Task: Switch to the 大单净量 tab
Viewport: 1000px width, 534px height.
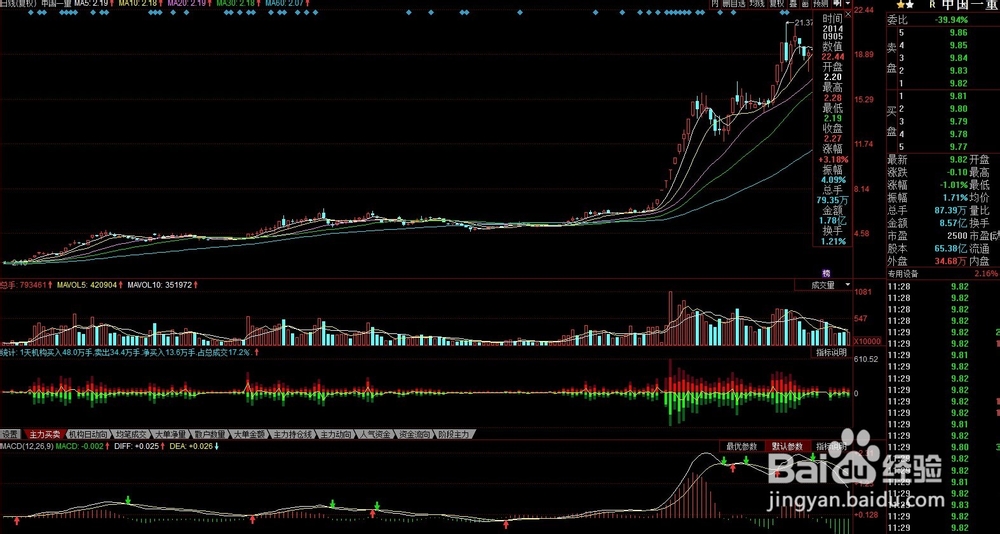Action: click(x=170, y=434)
